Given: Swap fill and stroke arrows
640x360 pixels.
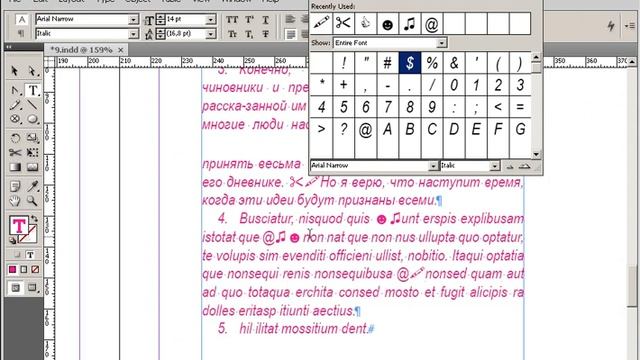Looking at the screenshot, I should 34,219.
